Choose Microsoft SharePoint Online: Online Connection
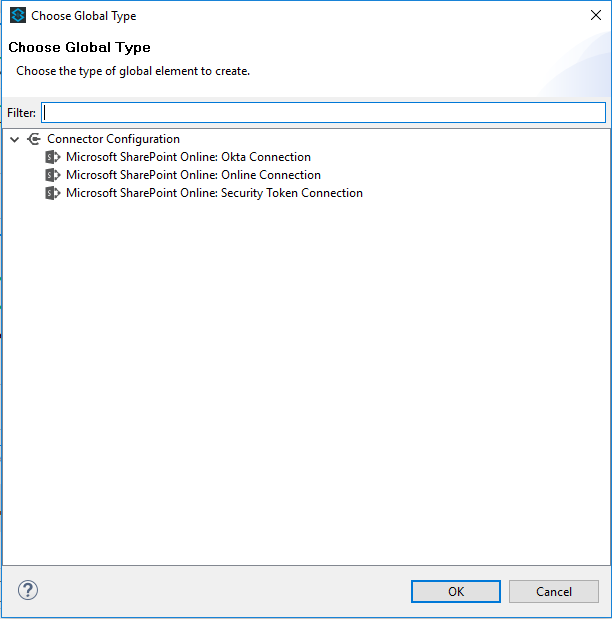The height and width of the screenshot is (619, 612). tap(193, 175)
